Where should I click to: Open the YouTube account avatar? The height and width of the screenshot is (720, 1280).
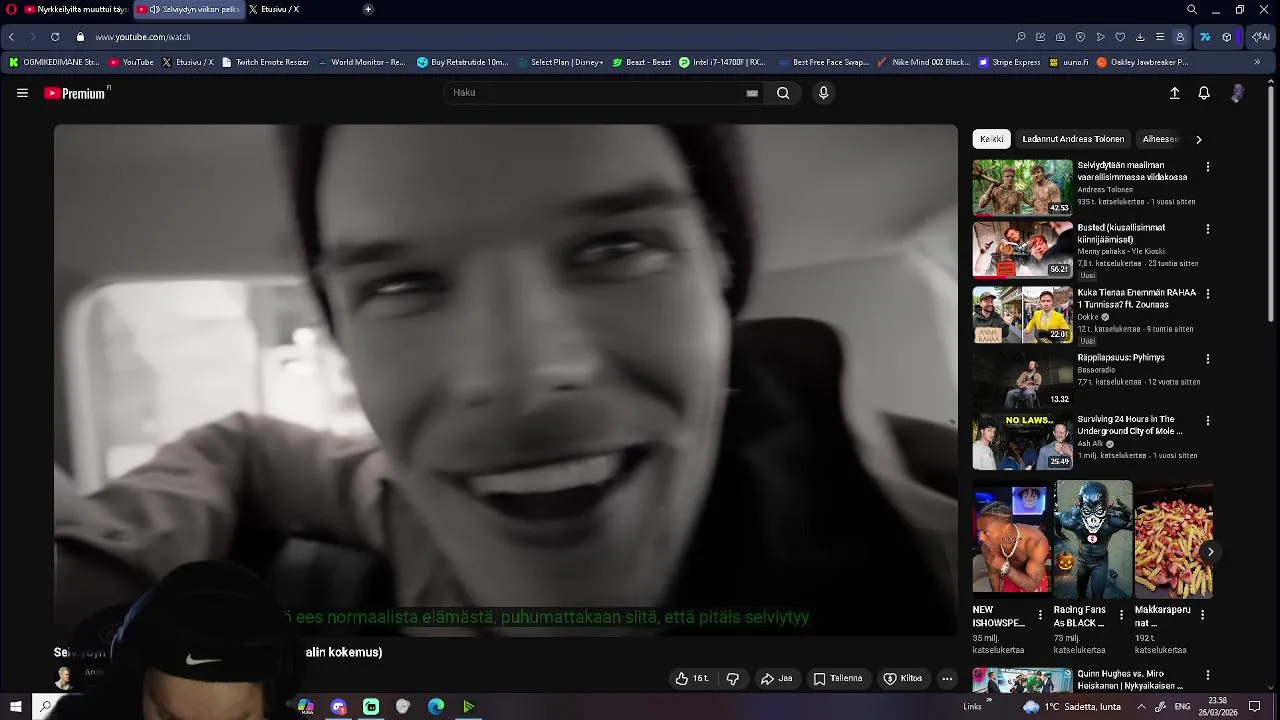coord(1238,93)
